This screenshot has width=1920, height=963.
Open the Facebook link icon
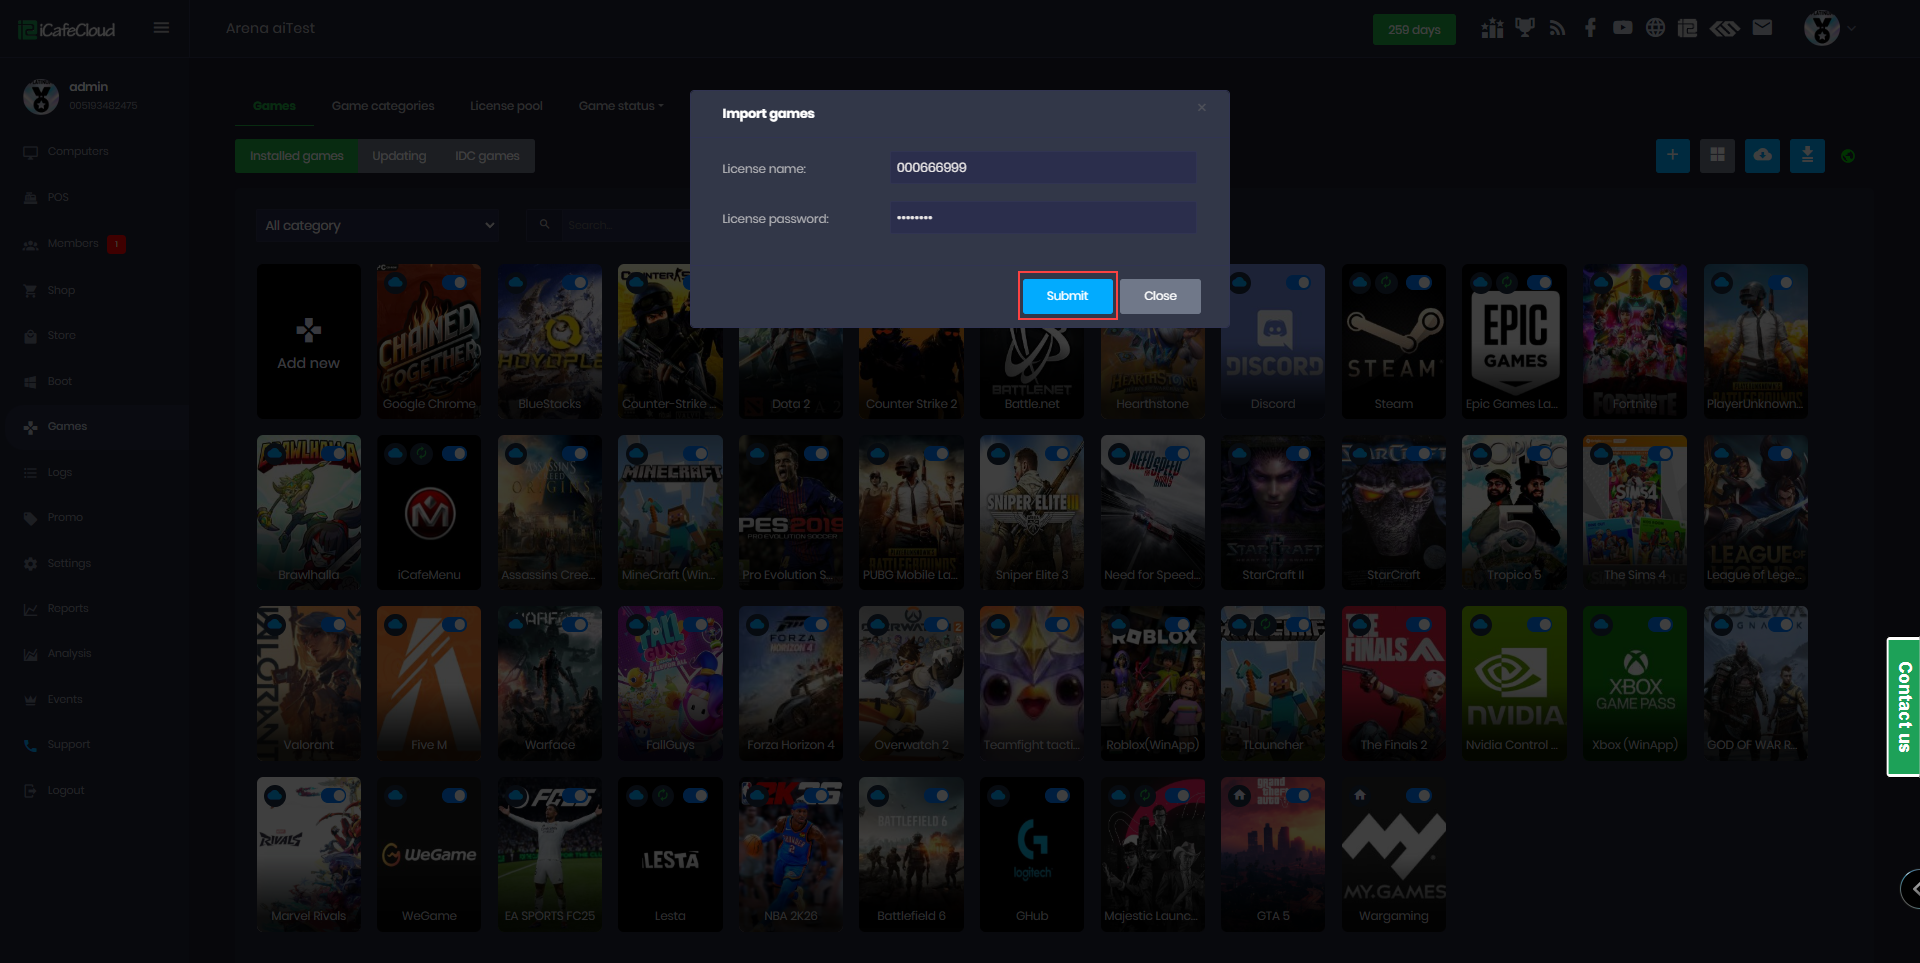click(x=1590, y=28)
